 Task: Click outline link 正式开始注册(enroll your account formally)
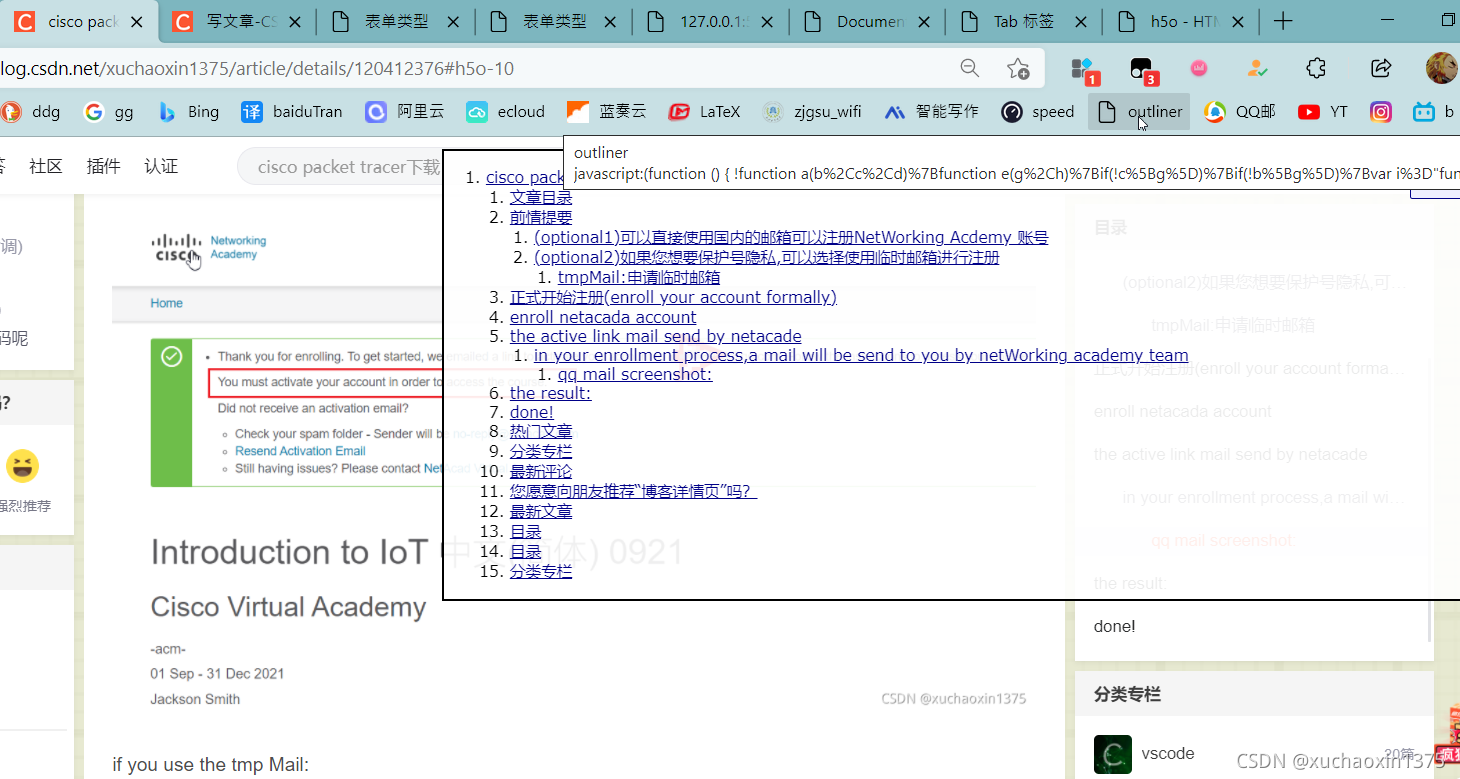673,297
